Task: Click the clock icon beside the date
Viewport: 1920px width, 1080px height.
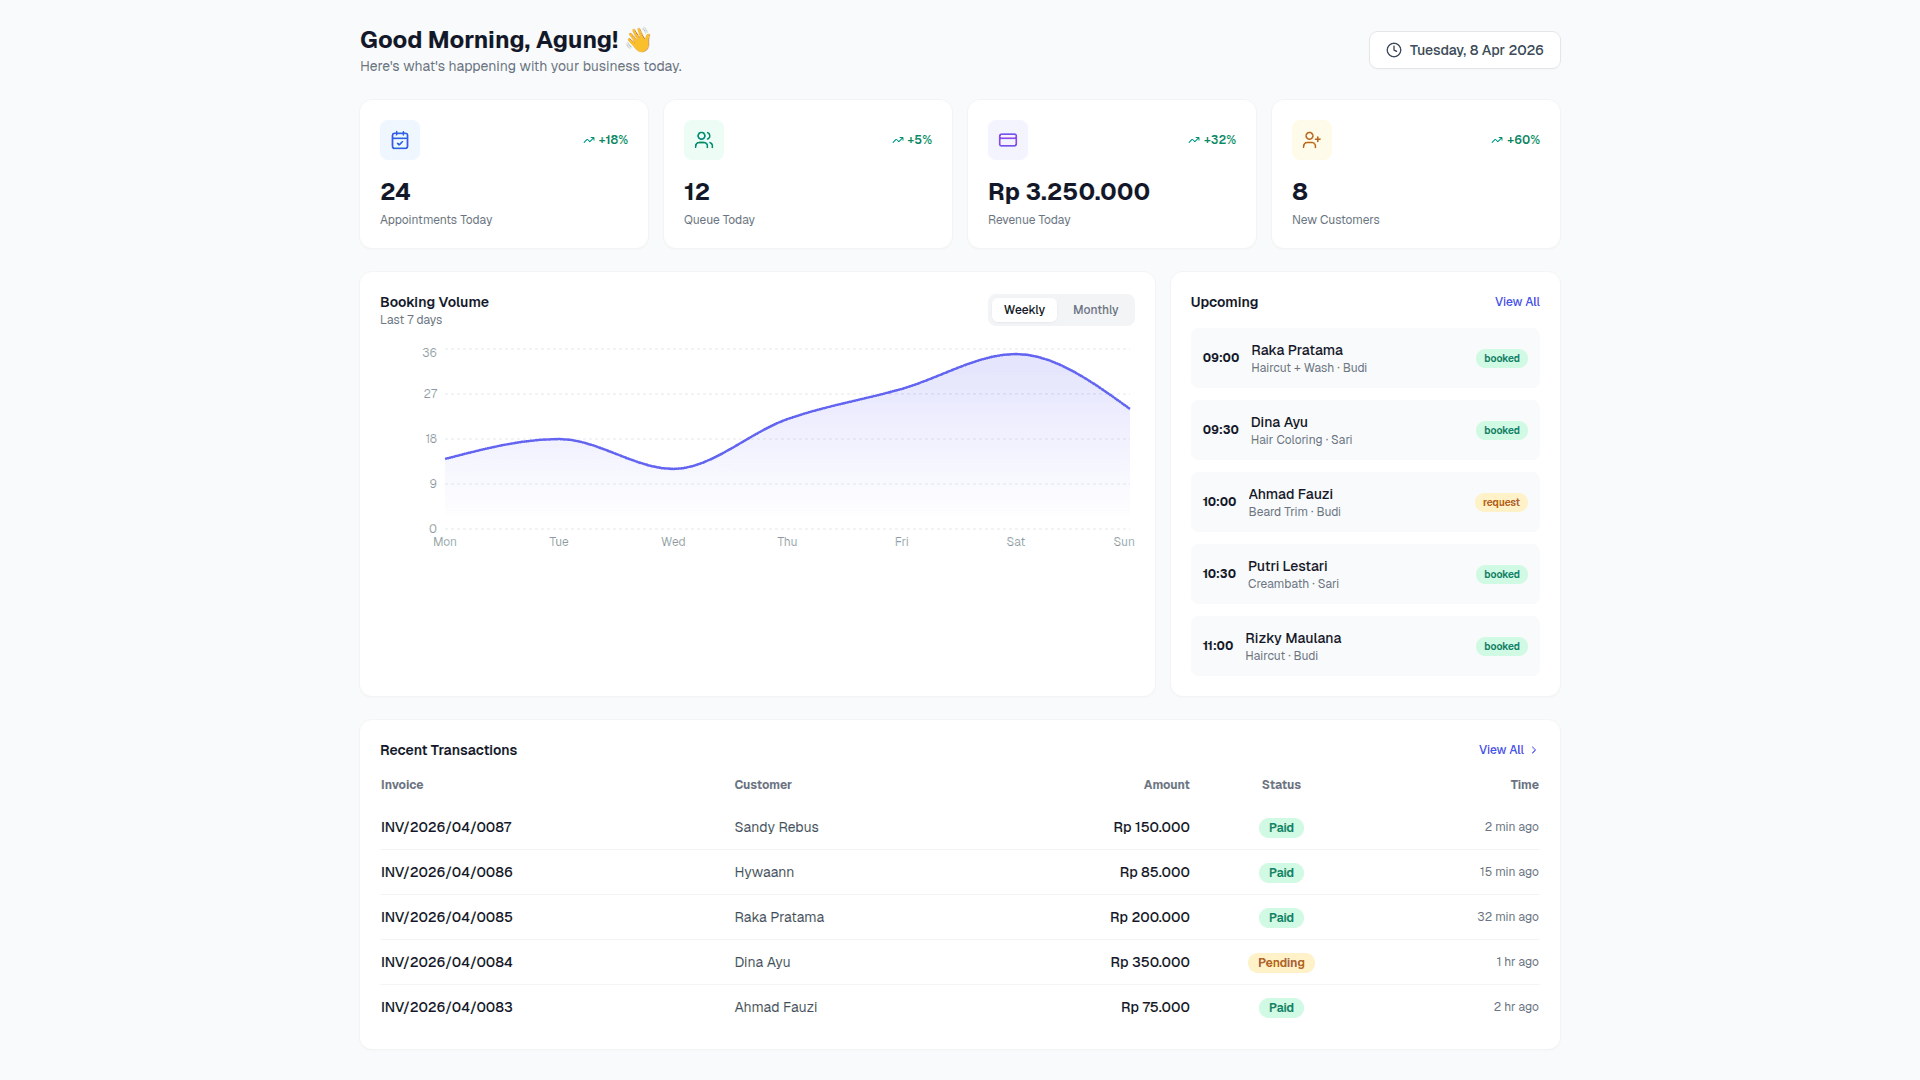Action: click(1391, 49)
